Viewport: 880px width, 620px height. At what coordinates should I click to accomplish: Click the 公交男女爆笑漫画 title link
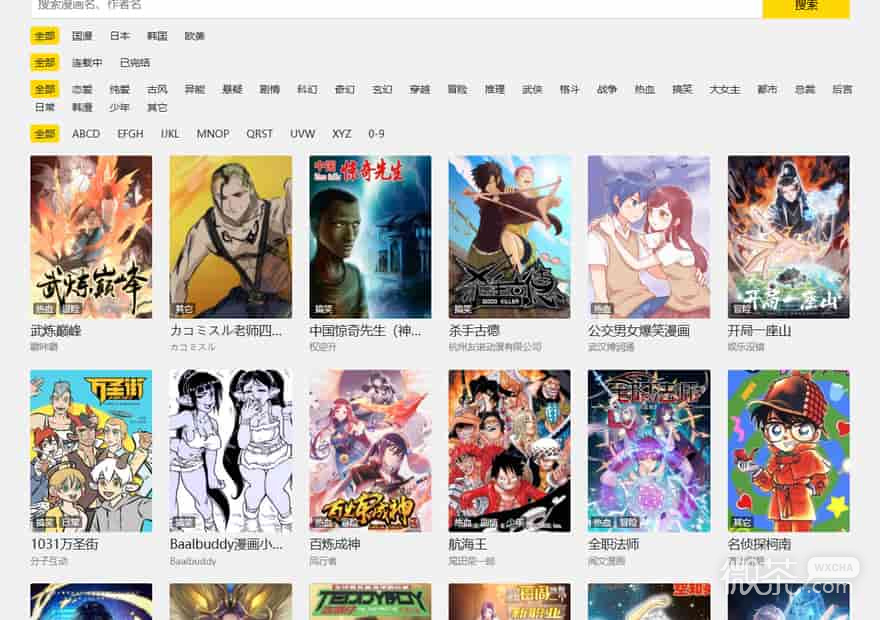(x=639, y=331)
